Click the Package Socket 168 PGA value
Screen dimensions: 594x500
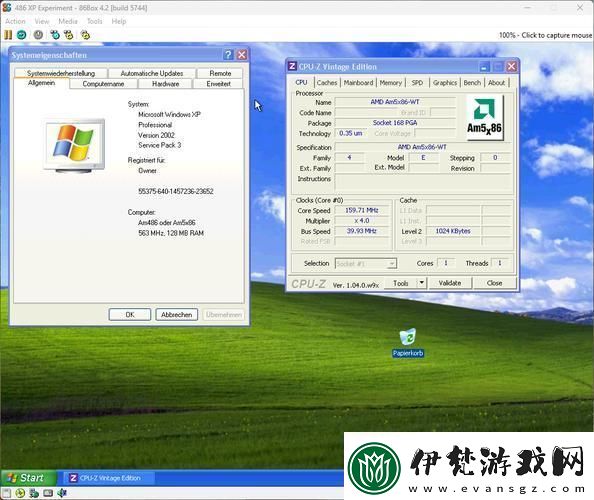point(395,123)
